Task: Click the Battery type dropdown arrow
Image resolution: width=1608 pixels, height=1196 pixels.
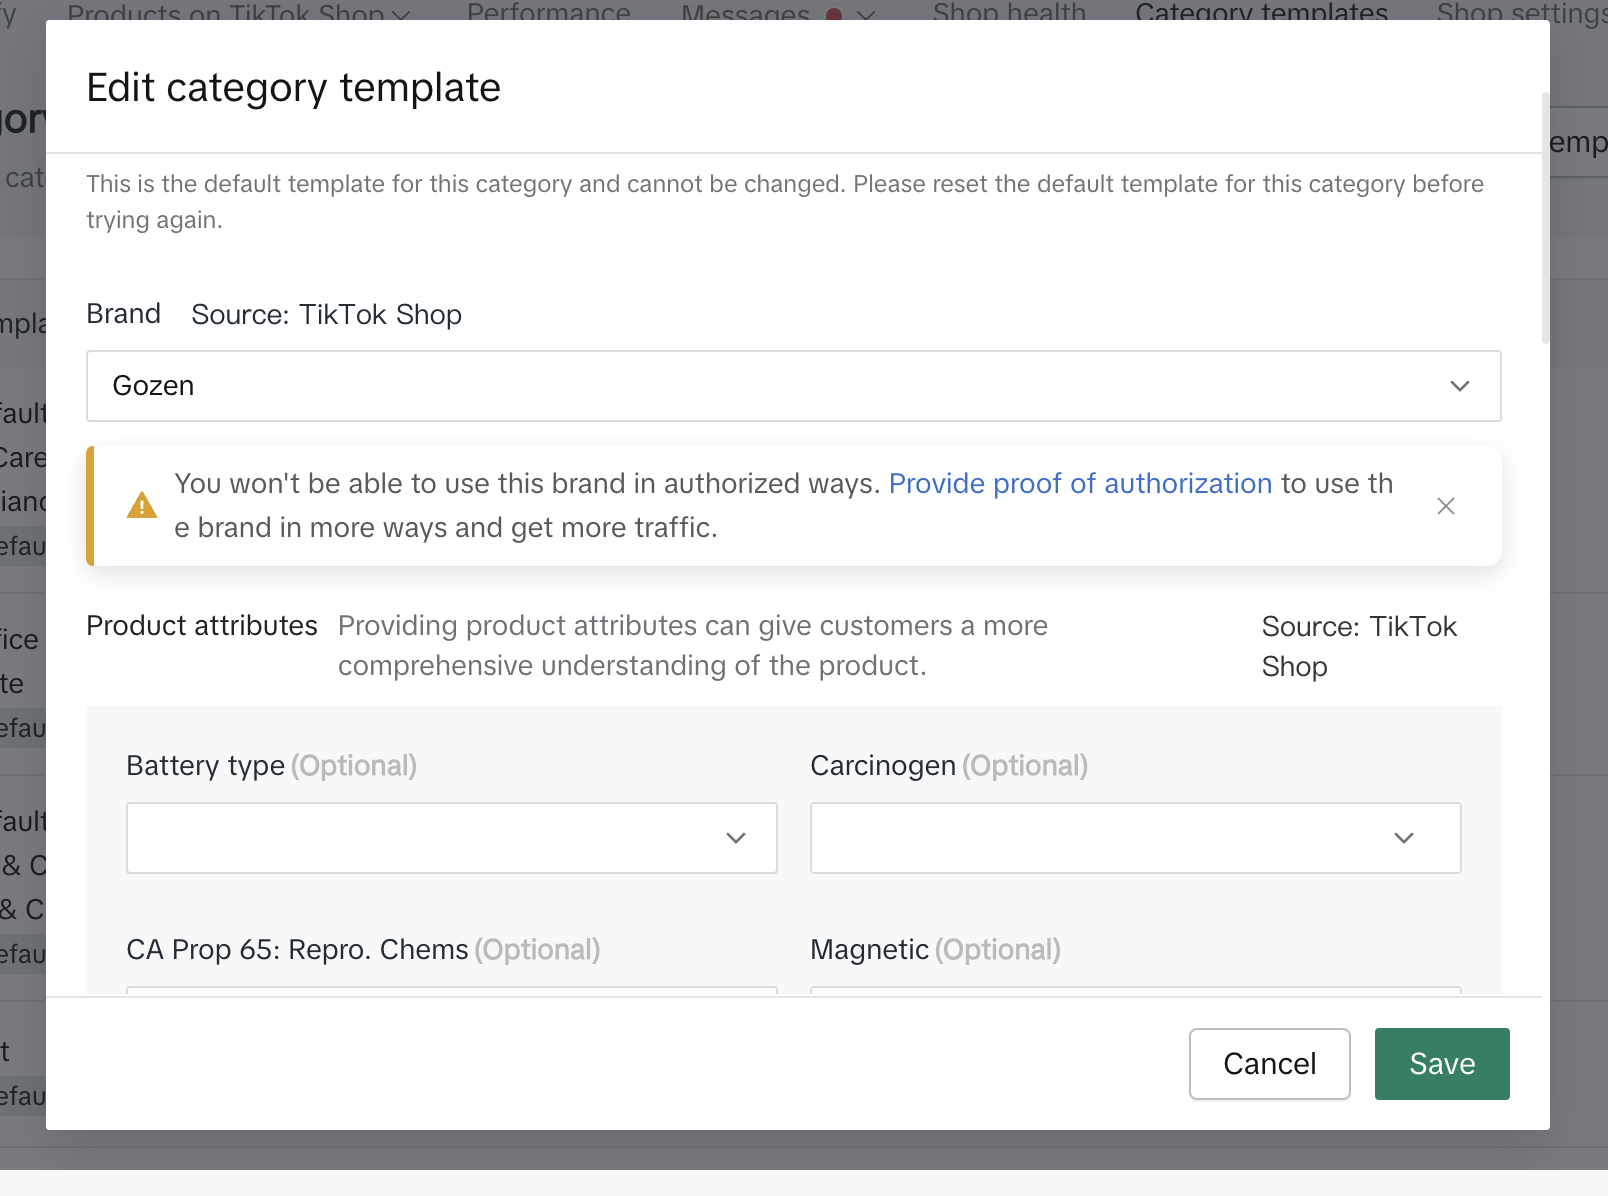Action: coord(736,838)
